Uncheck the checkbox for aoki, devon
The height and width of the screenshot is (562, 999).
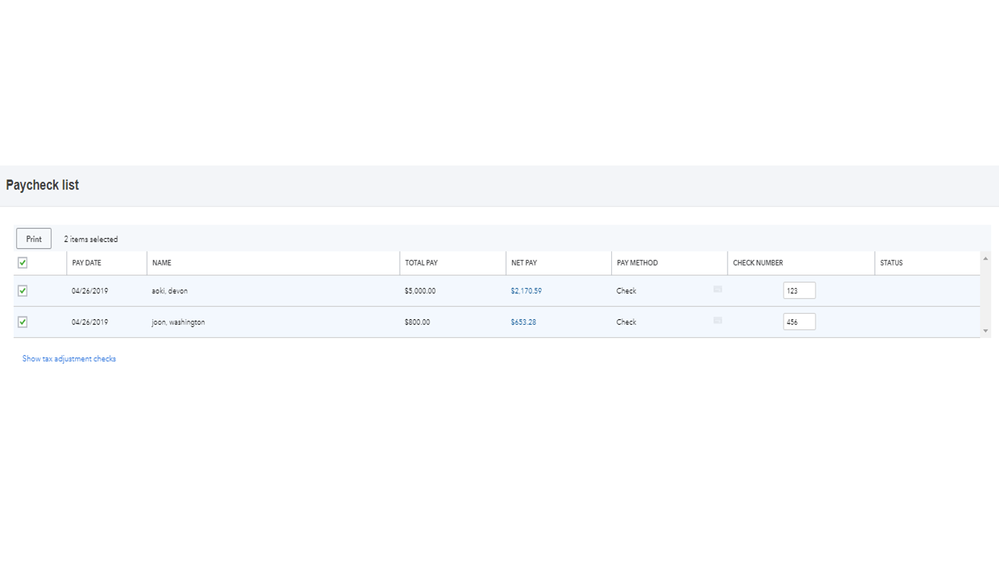point(23,291)
